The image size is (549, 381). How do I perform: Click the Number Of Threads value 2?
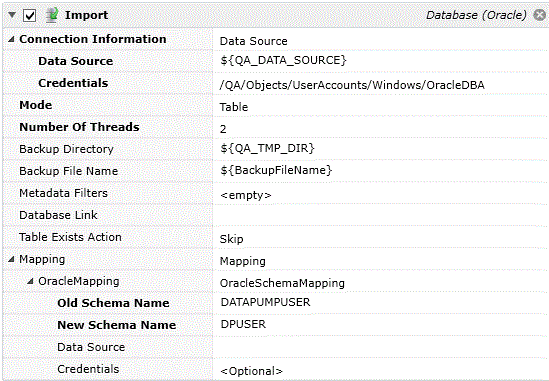click(x=381, y=129)
